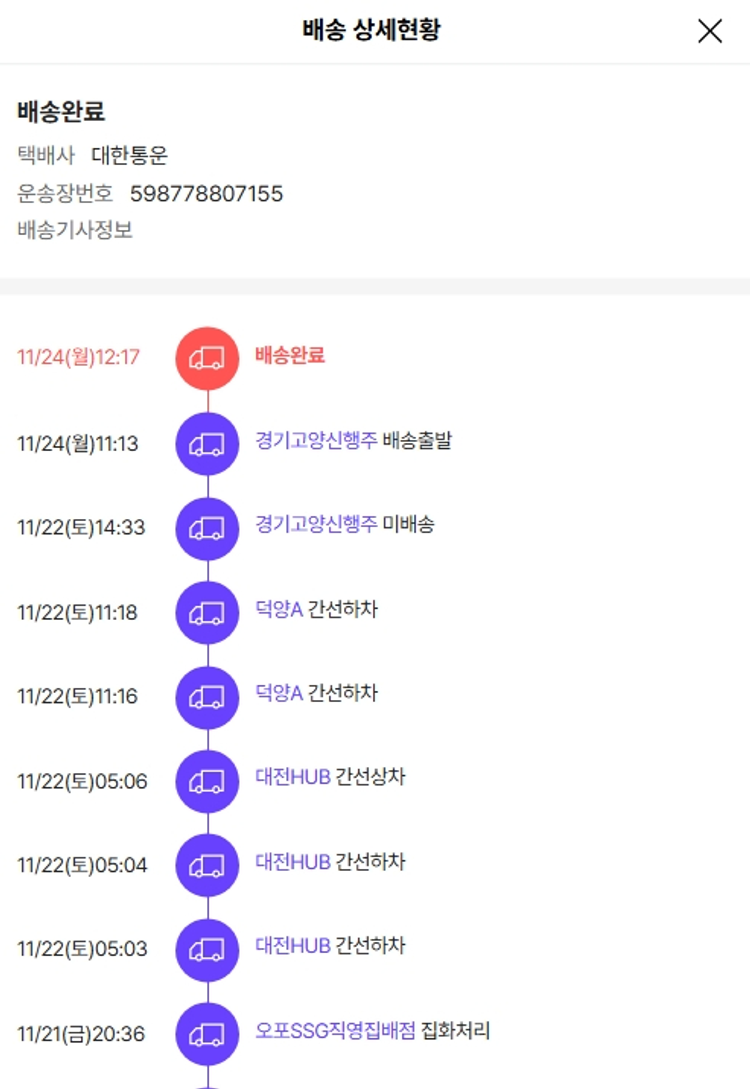Click 대전HUB link at 05:04 entry
This screenshot has height=1089, width=750.
[x=293, y=861]
